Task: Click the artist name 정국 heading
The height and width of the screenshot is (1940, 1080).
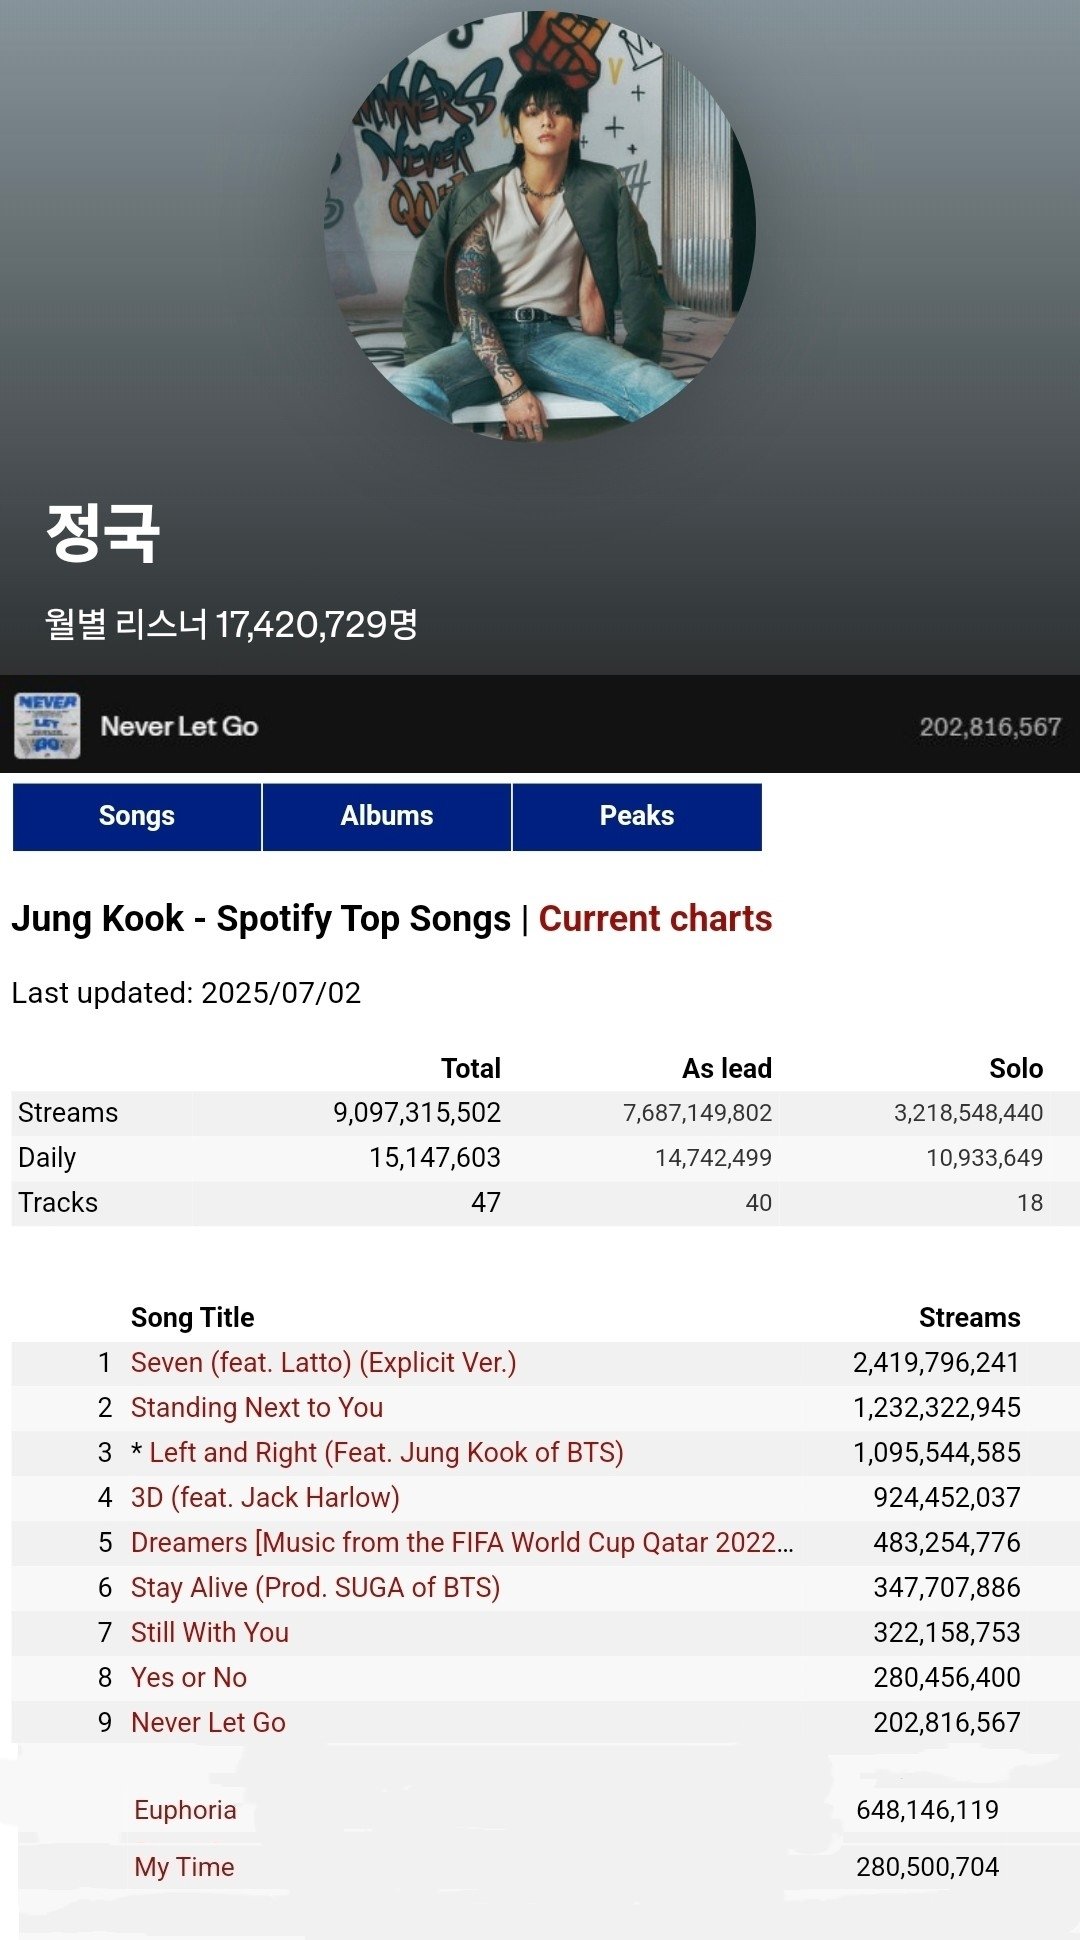Action: tap(103, 532)
